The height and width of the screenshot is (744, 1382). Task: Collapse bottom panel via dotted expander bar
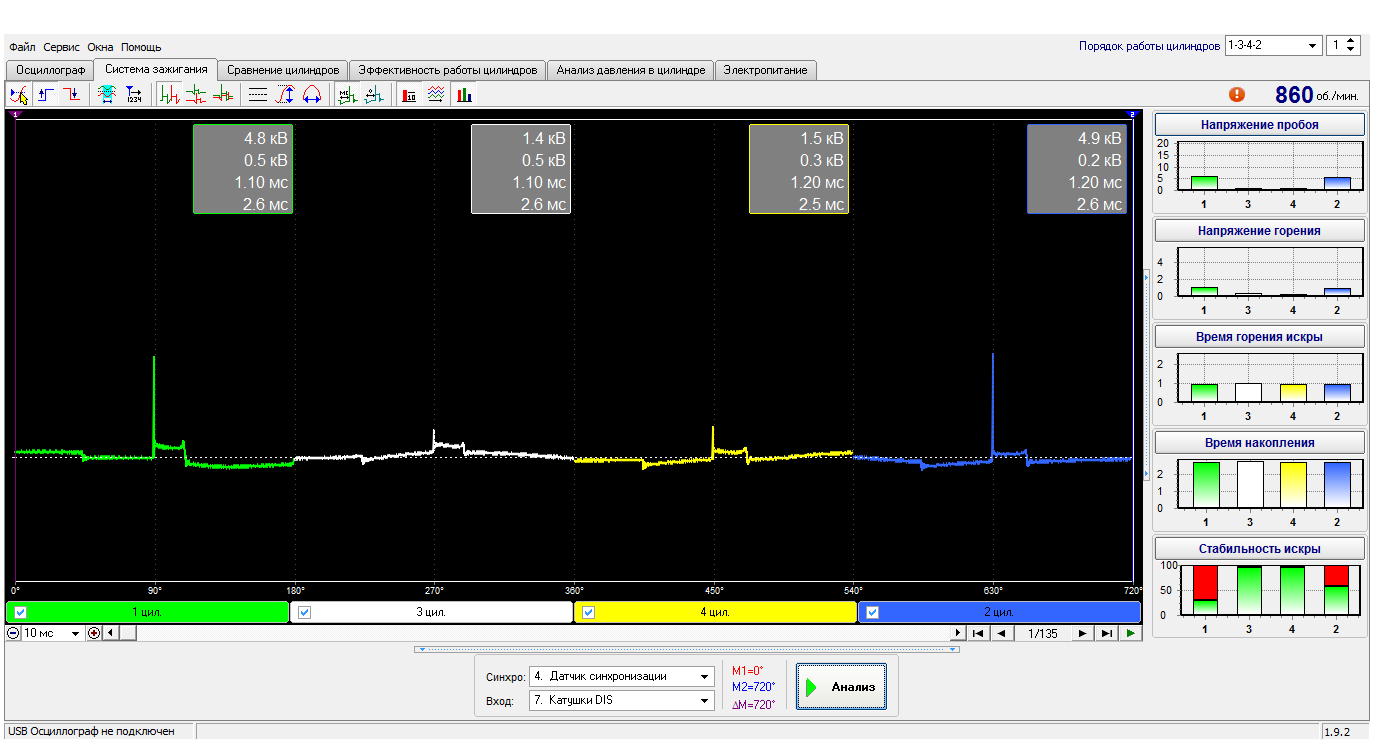686,649
